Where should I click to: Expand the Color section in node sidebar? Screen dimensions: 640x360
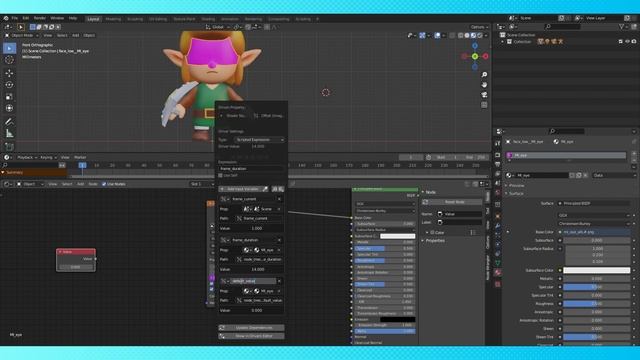[436, 232]
